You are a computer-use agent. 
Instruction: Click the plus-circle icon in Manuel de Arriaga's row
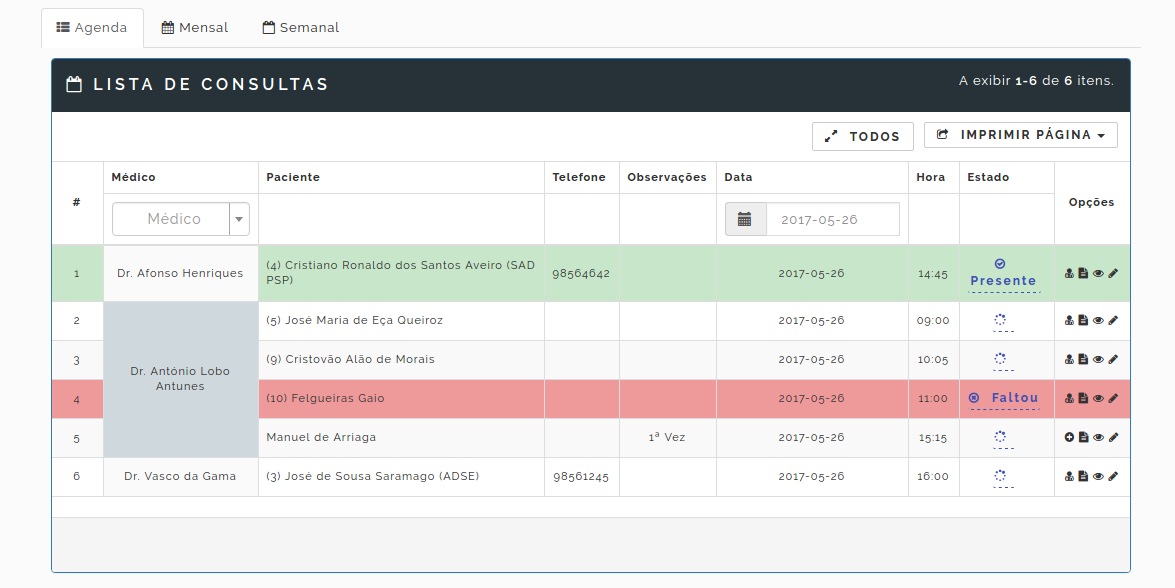click(1069, 437)
